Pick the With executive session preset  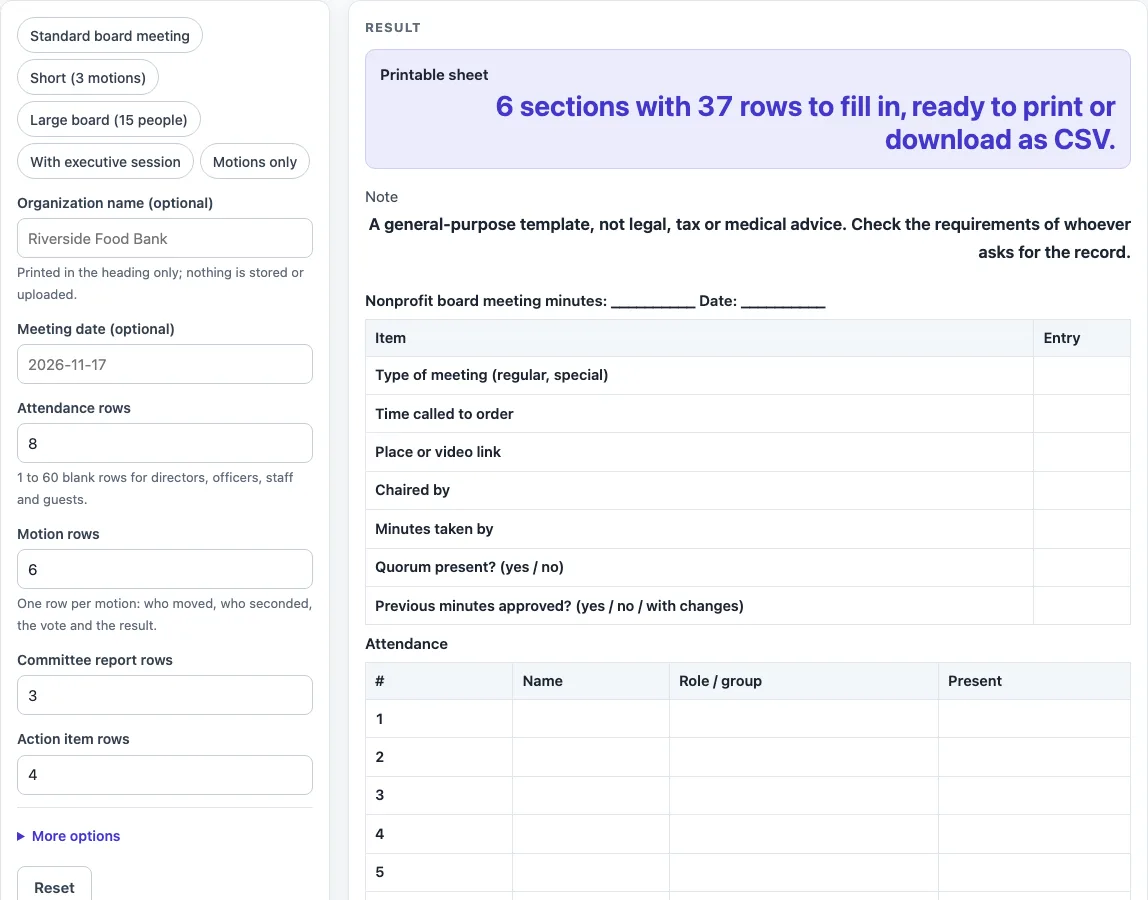(x=105, y=162)
